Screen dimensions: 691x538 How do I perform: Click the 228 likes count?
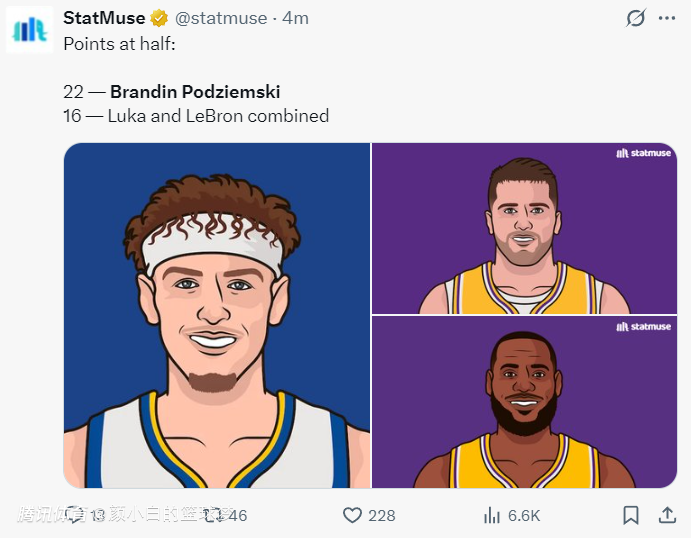(382, 516)
